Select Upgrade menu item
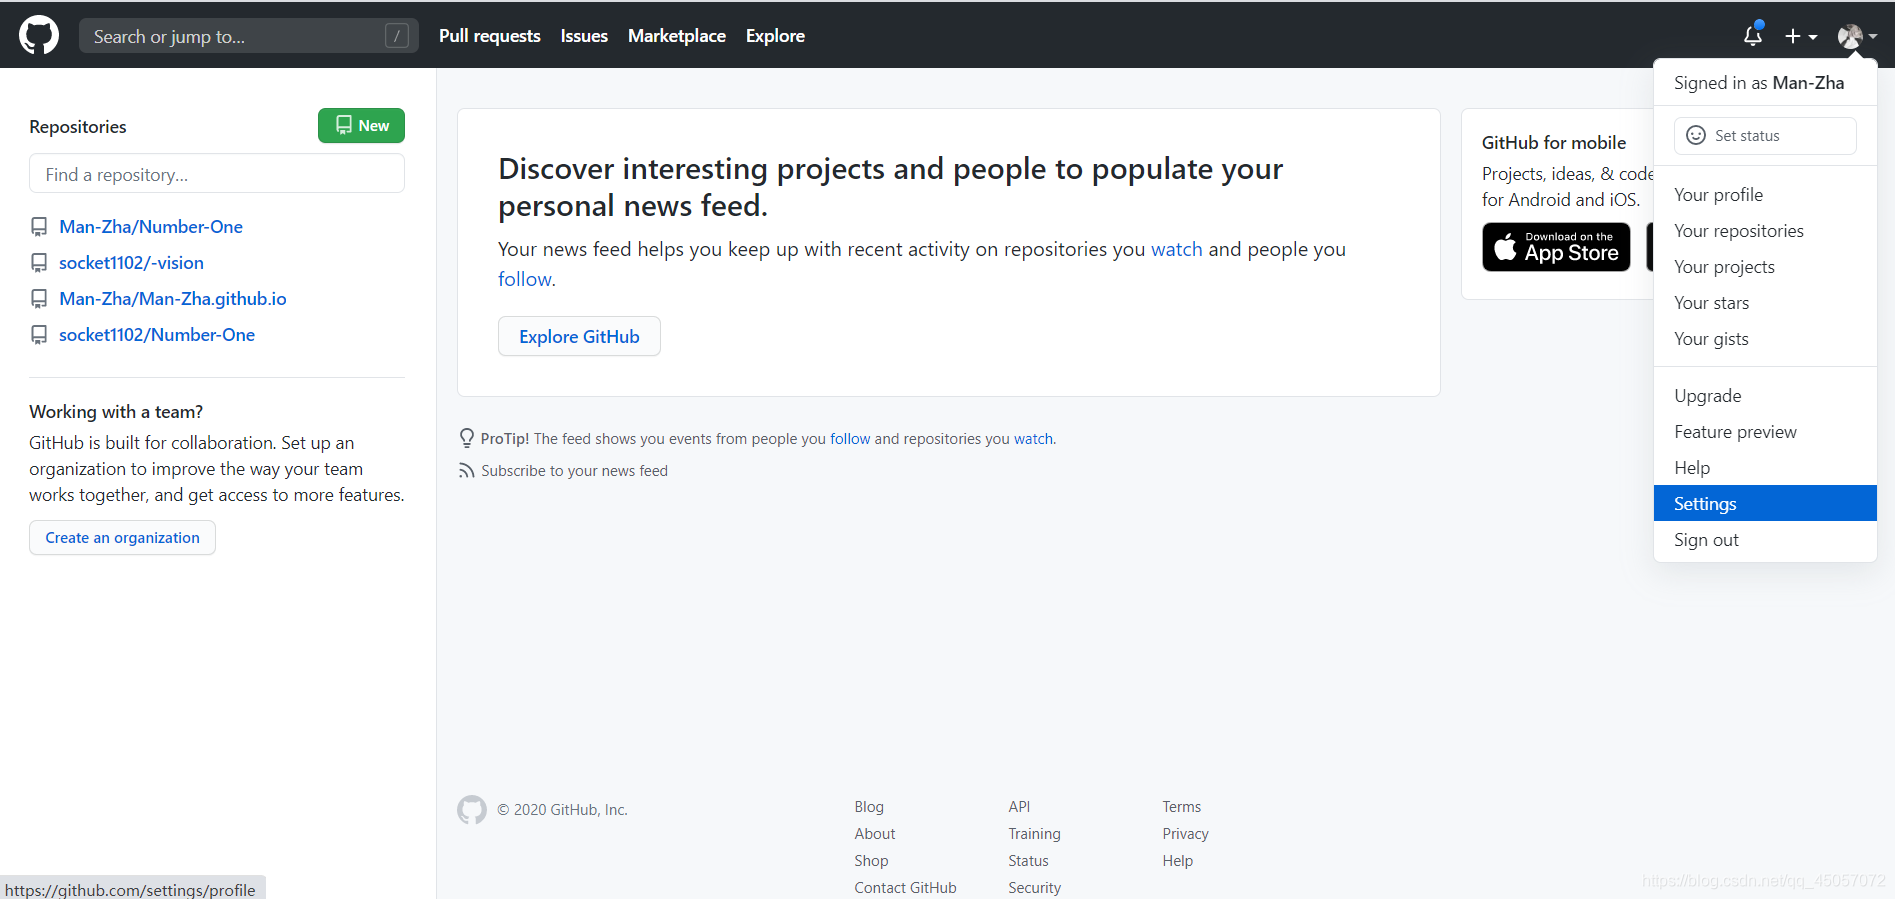1895x899 pixels. coord(1765,396)
